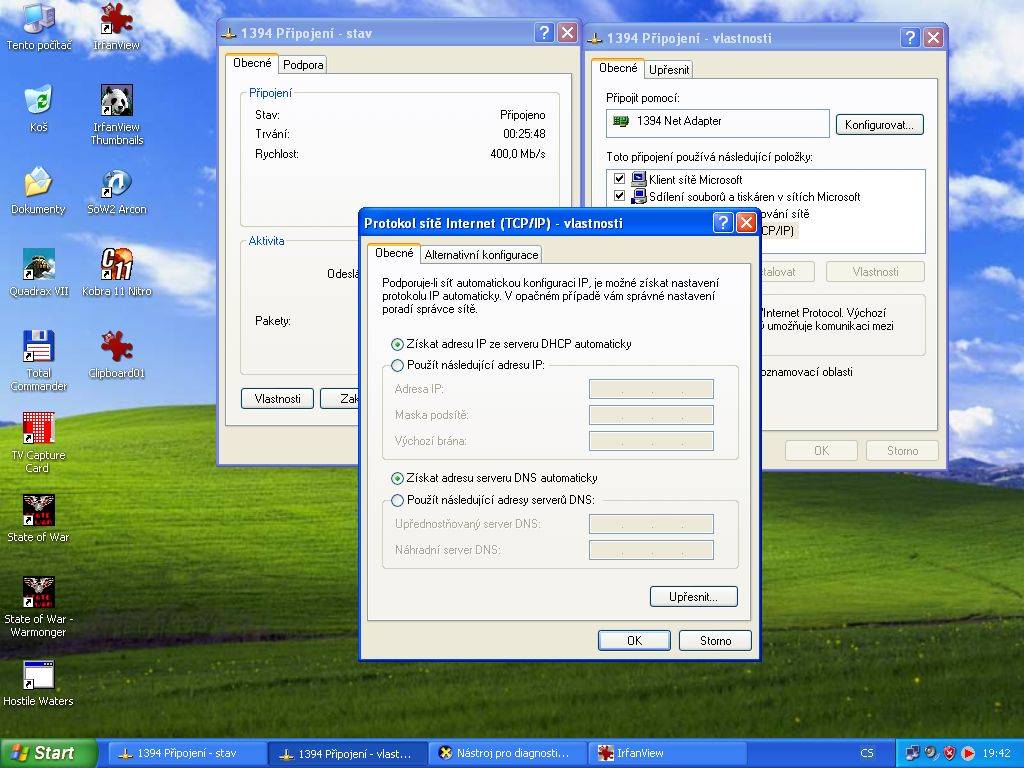Cancel TCP/IP dialog with Storno
Viewport: 1024px width, 768px height.
[715, 641]
